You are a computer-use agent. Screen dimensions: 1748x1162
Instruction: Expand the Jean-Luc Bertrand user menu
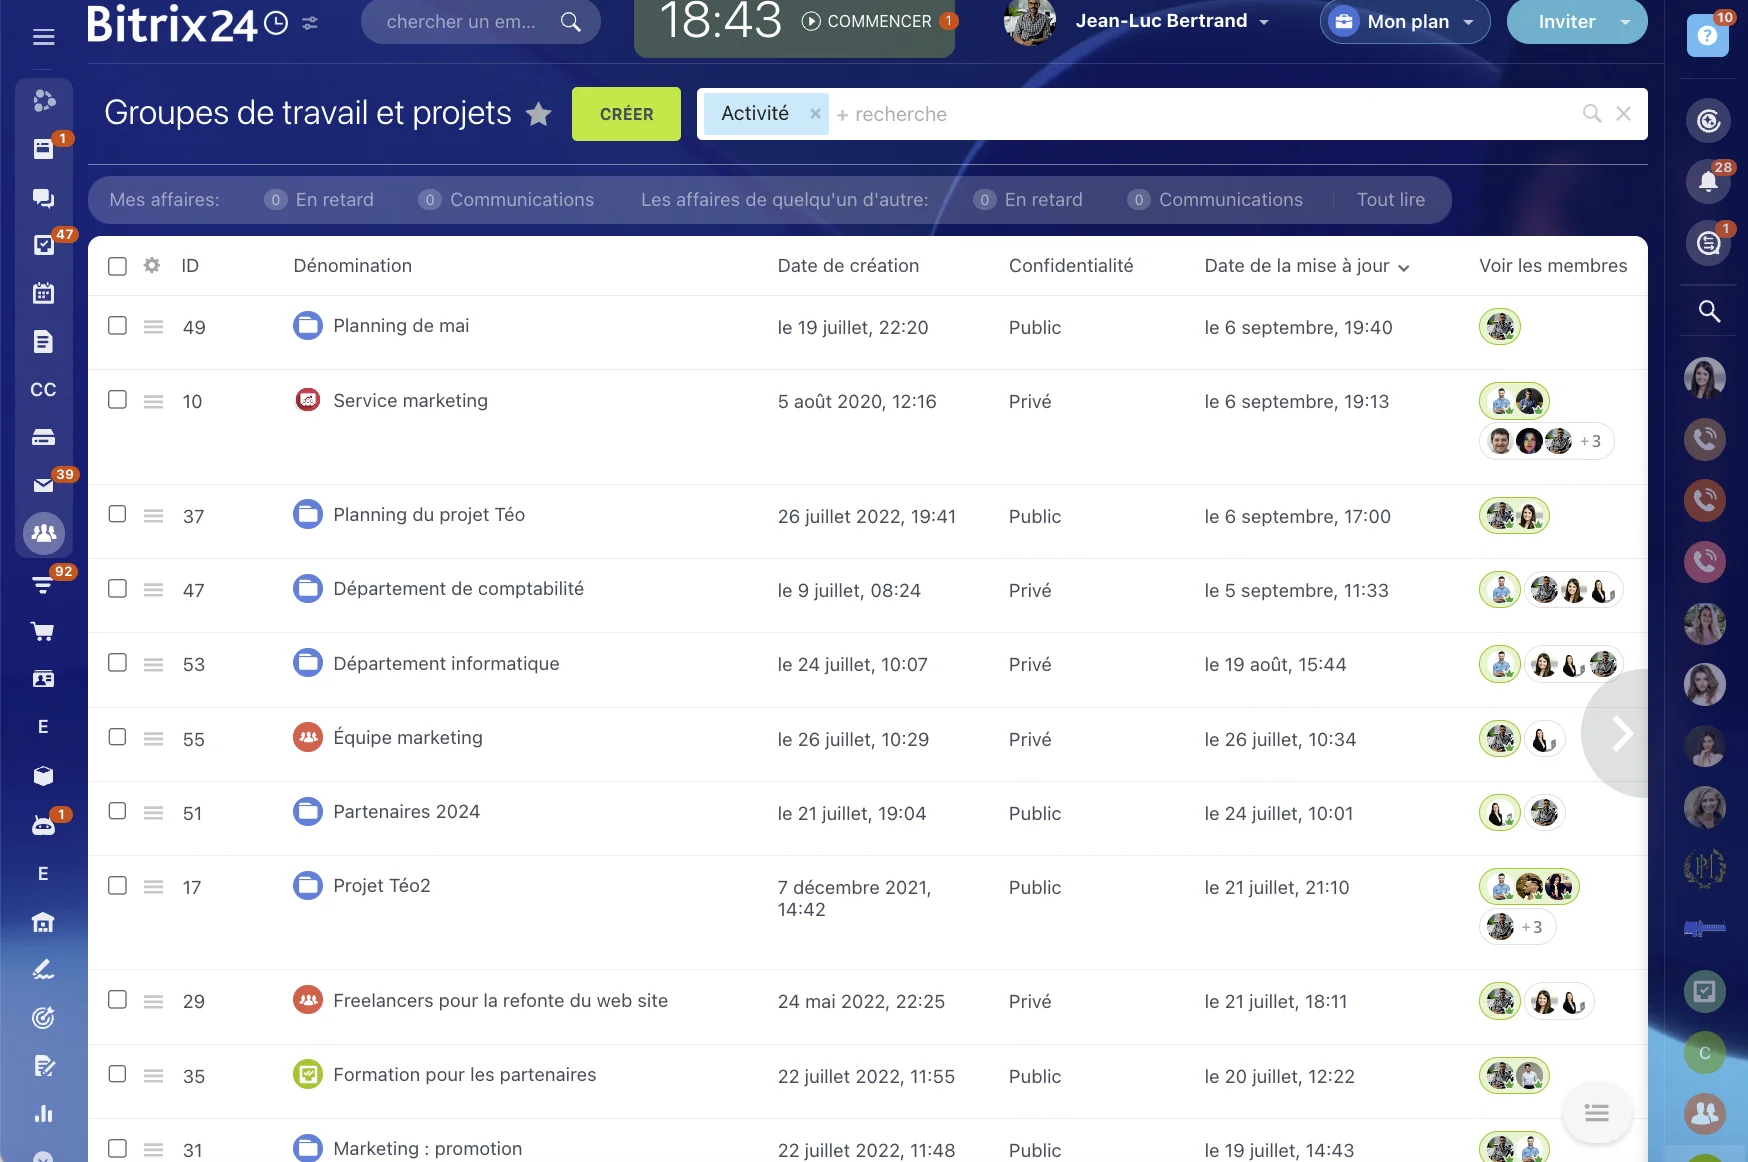coord(1264,22)
